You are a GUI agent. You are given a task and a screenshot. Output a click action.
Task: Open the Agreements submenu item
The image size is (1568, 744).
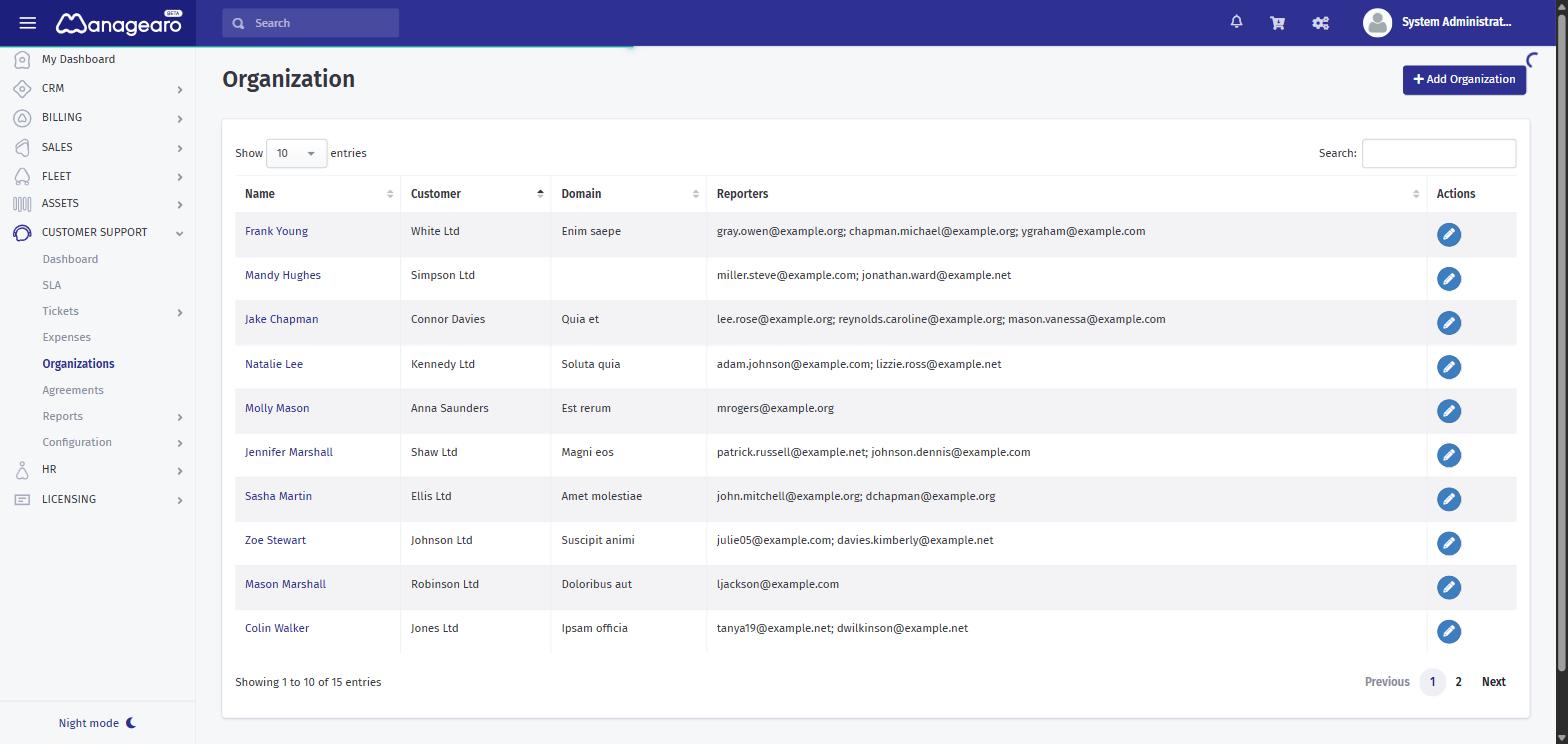point(73,390)
